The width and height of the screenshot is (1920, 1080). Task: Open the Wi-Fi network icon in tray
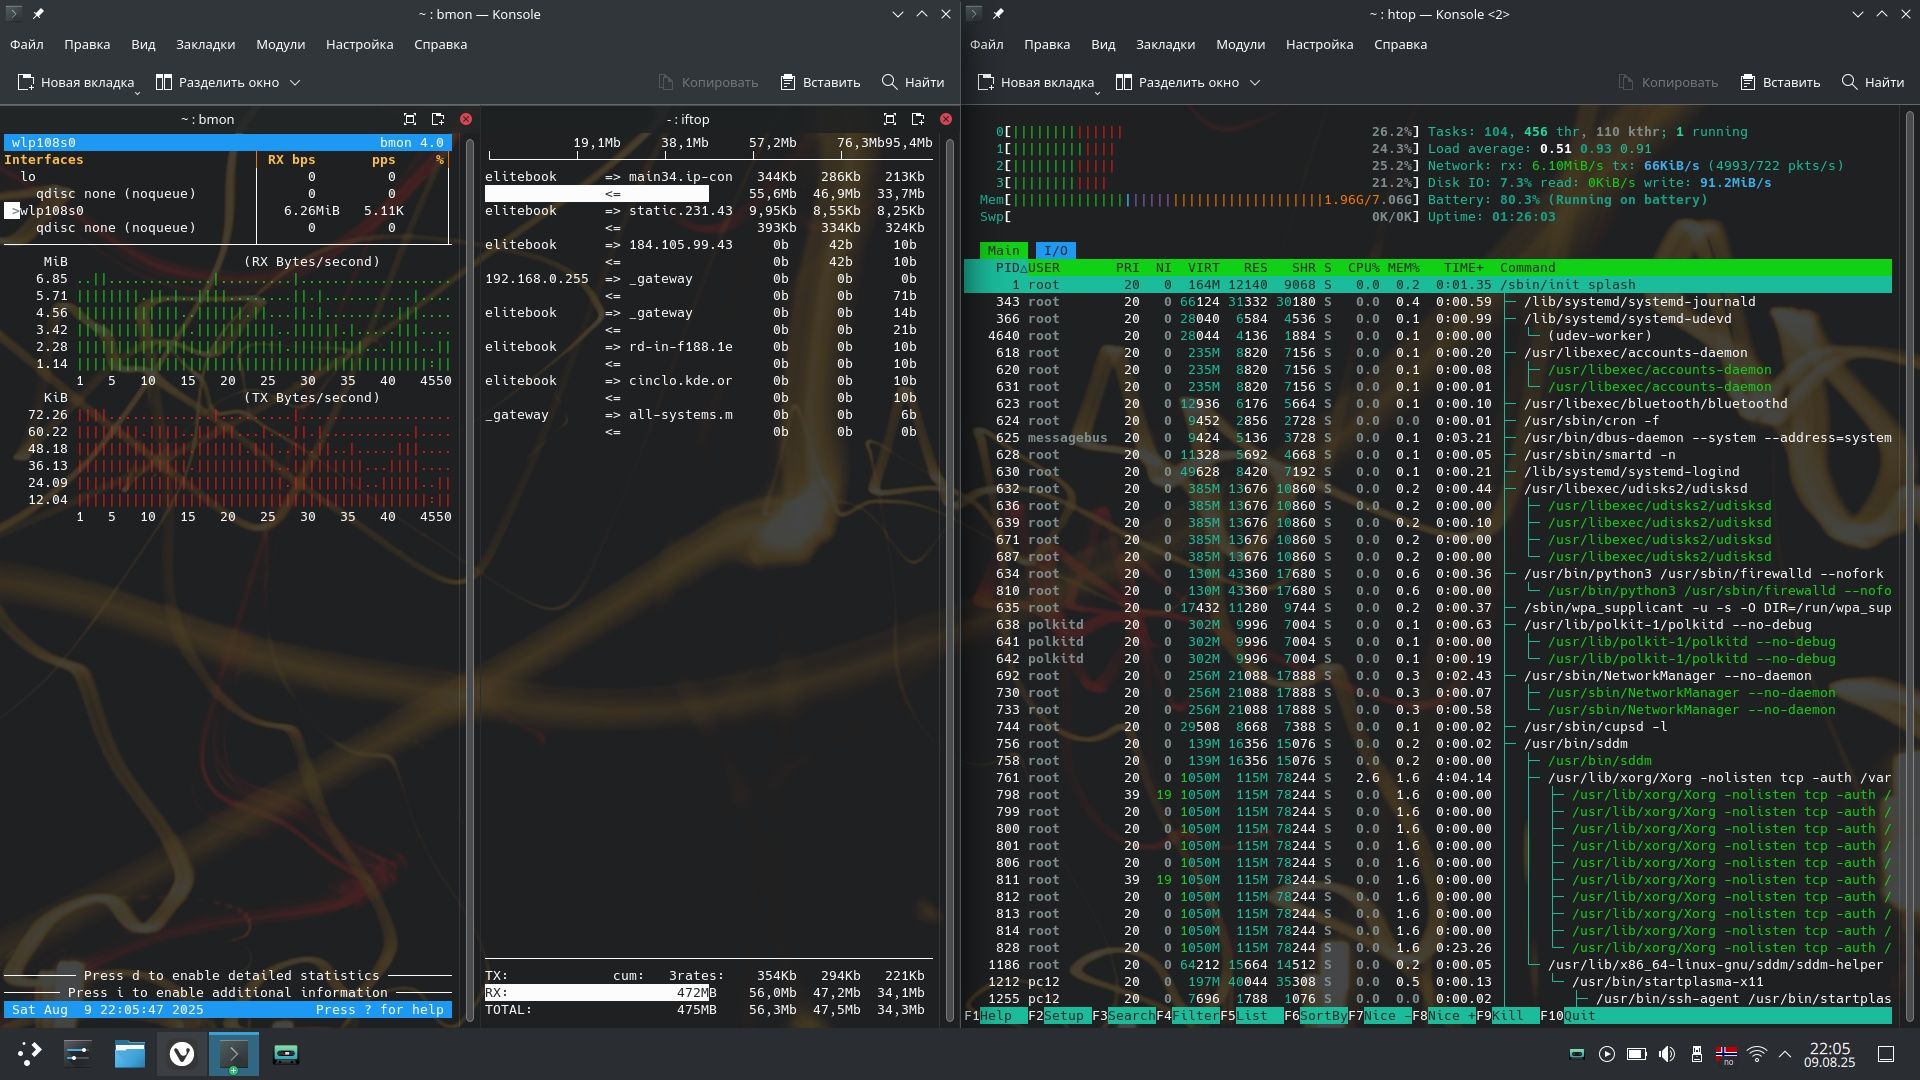pos(1757,1054)
